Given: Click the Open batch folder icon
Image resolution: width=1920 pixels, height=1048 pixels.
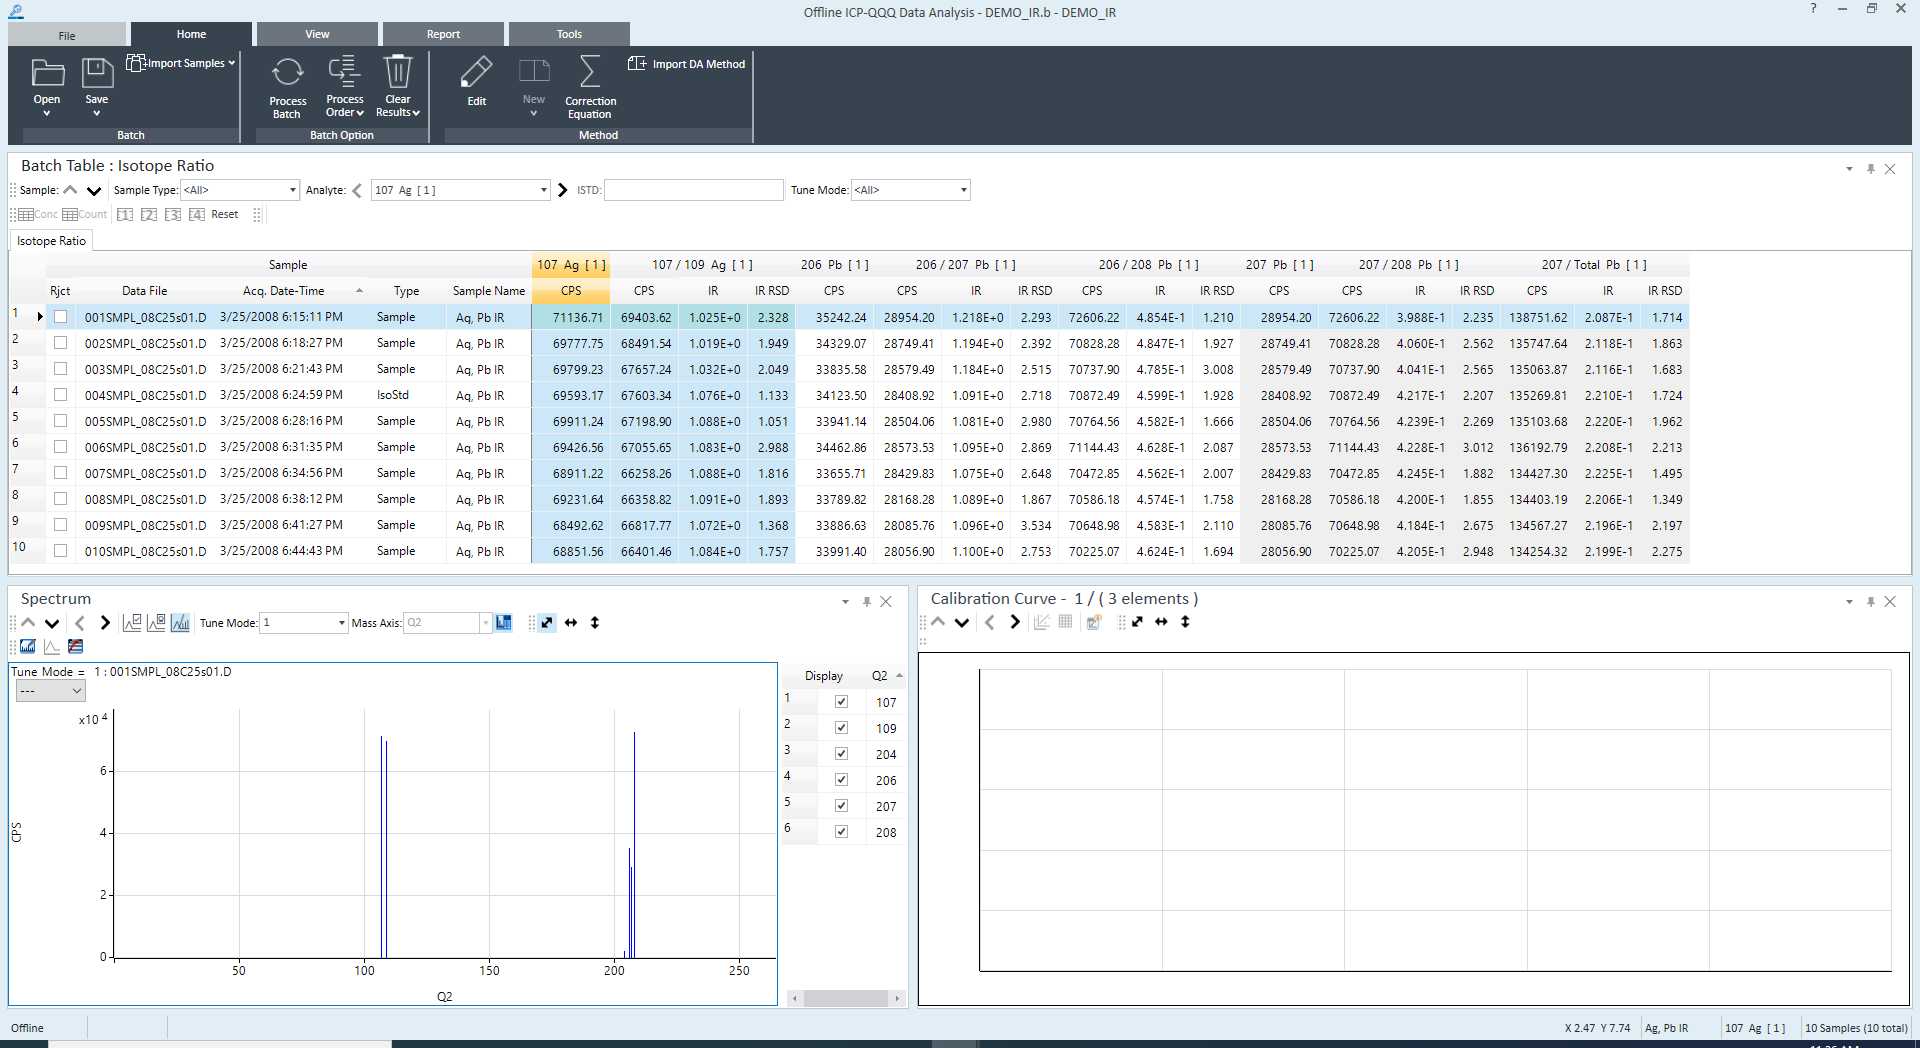Looking at the screenshot, I should click(x=47, y=74).
